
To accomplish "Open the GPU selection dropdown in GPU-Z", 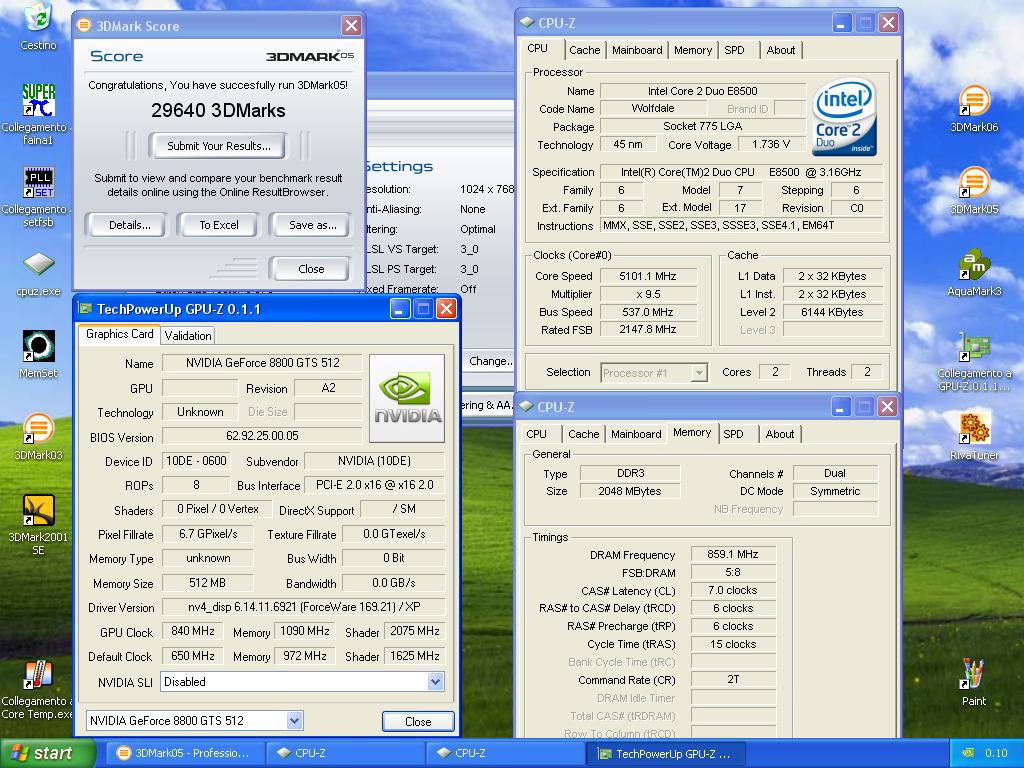I will click(x=295, y=721).
